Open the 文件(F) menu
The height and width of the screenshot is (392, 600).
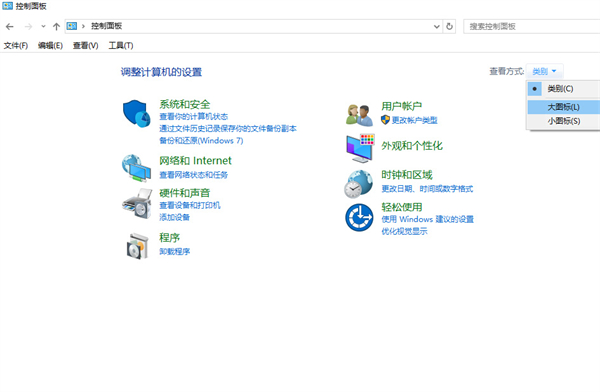click(x=16, y=46)
